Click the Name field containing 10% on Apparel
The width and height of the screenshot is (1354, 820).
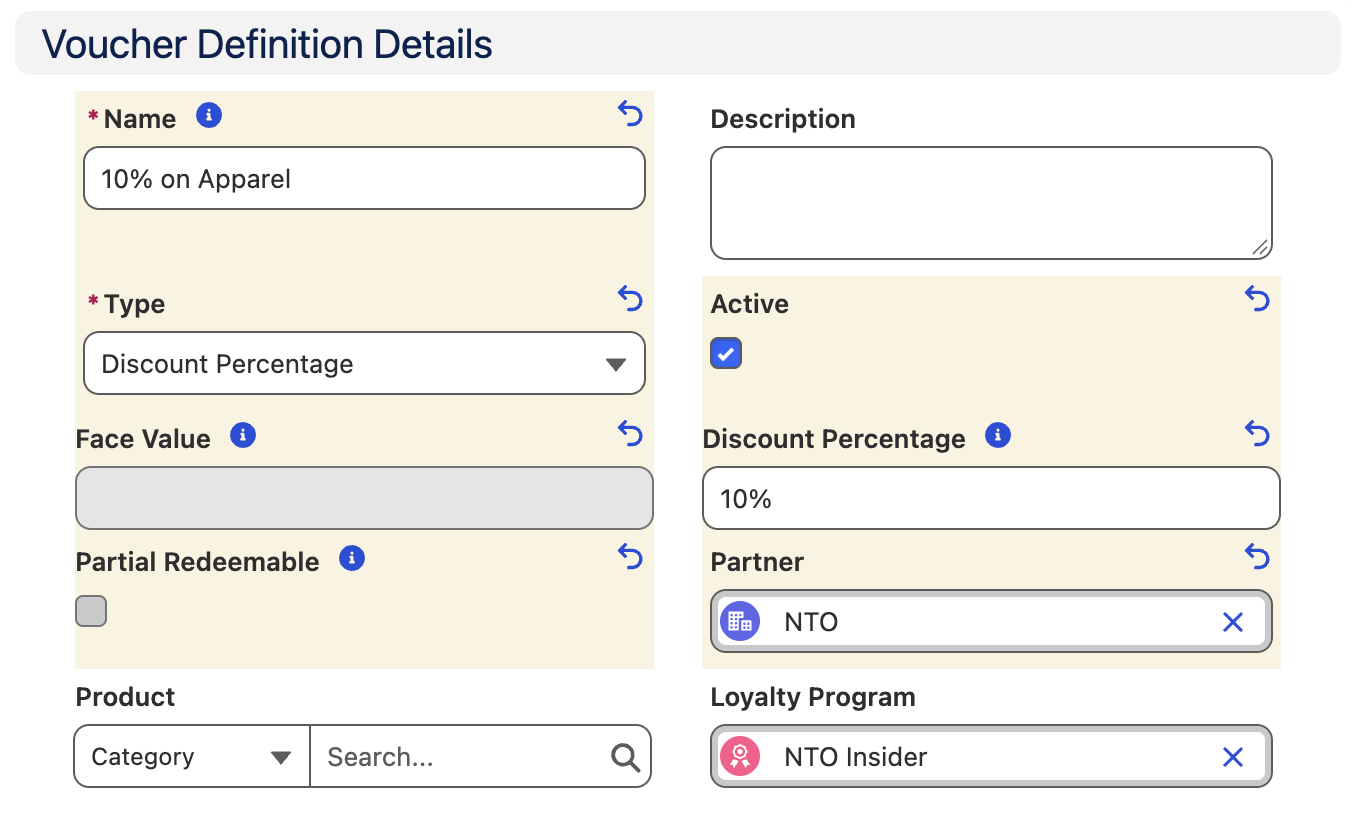(x=364, y=179)
